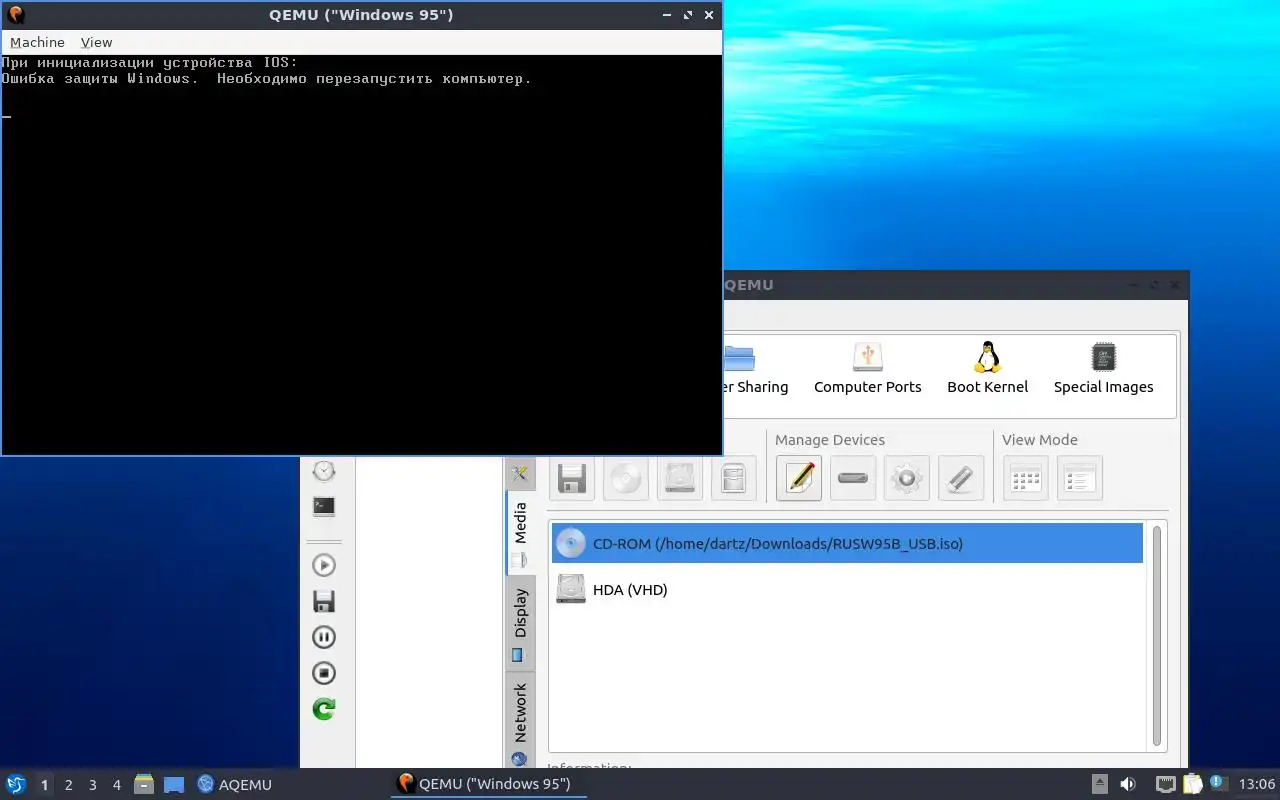Save VM state with floppy icon in sidebar

point(324,601)
